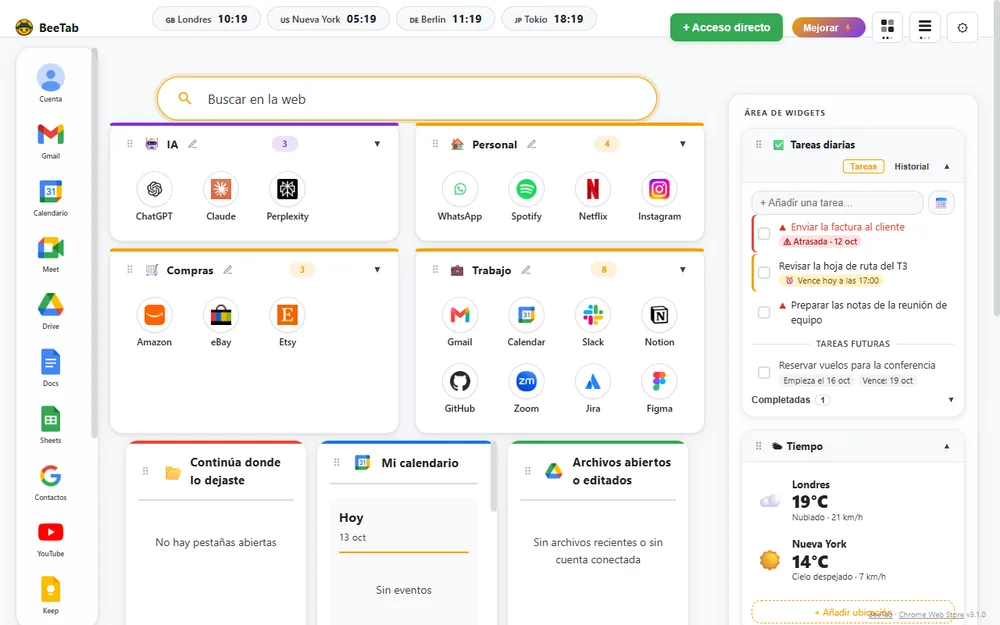This screenshot has height=625, width=1000.
Task: Open Google Drive from the sidebar
Action: point(50,311)
